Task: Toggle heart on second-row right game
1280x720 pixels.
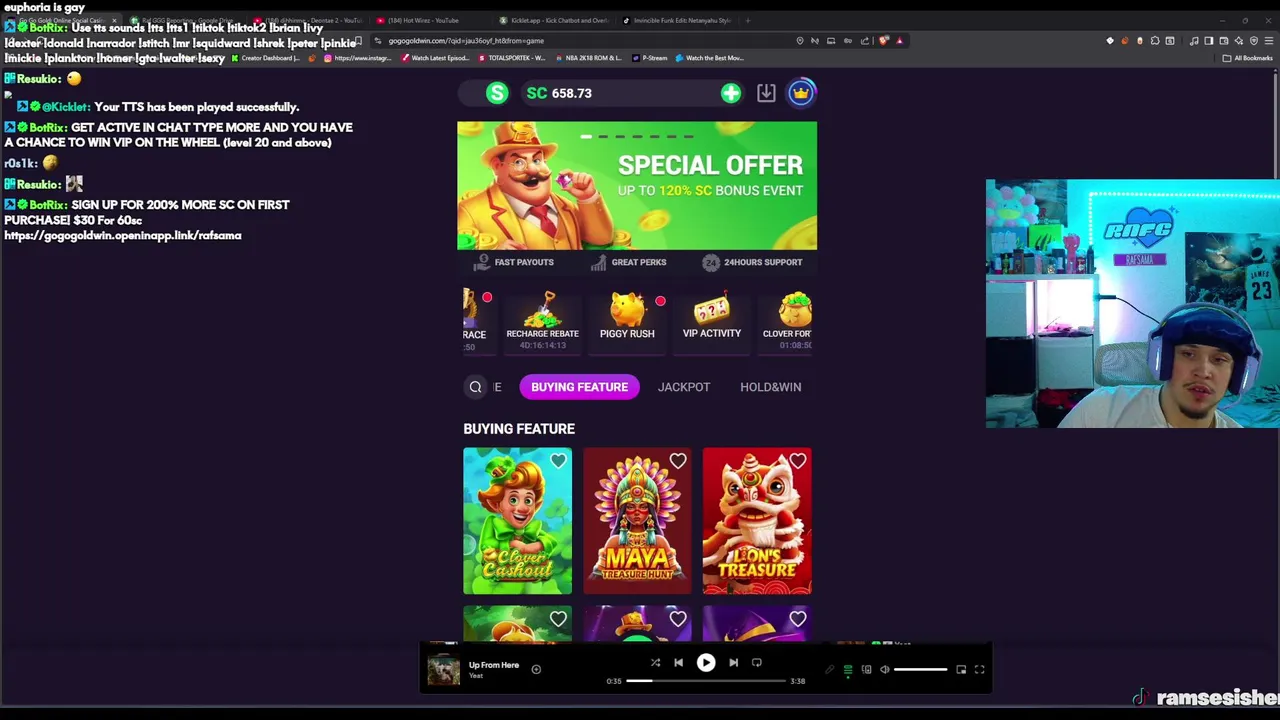Action: tap(797, 619)
